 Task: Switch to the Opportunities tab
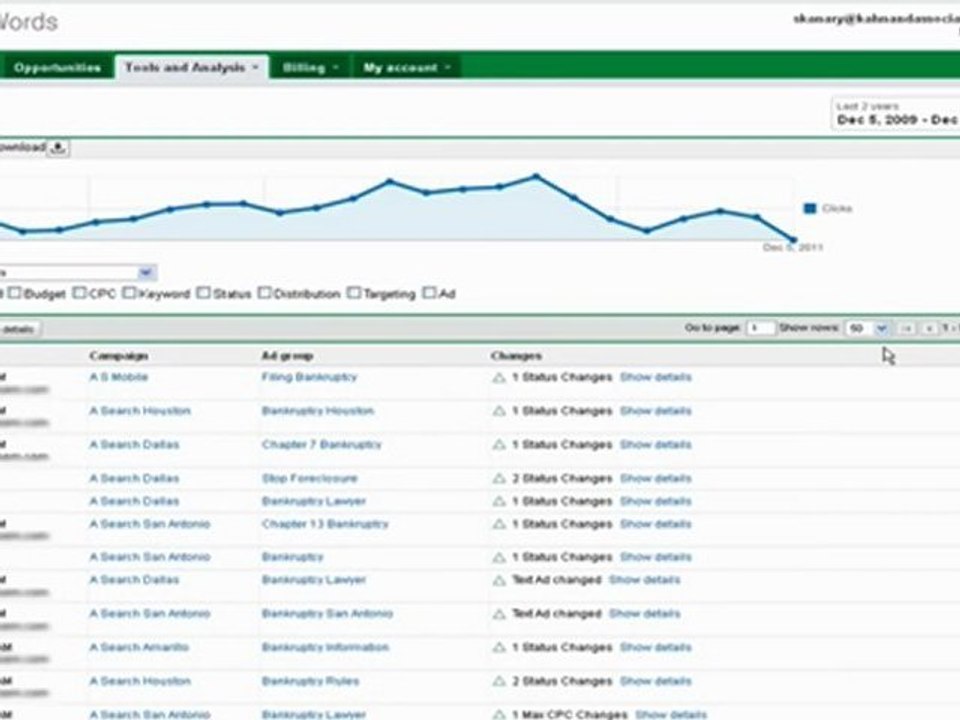(x=57, y=67)
